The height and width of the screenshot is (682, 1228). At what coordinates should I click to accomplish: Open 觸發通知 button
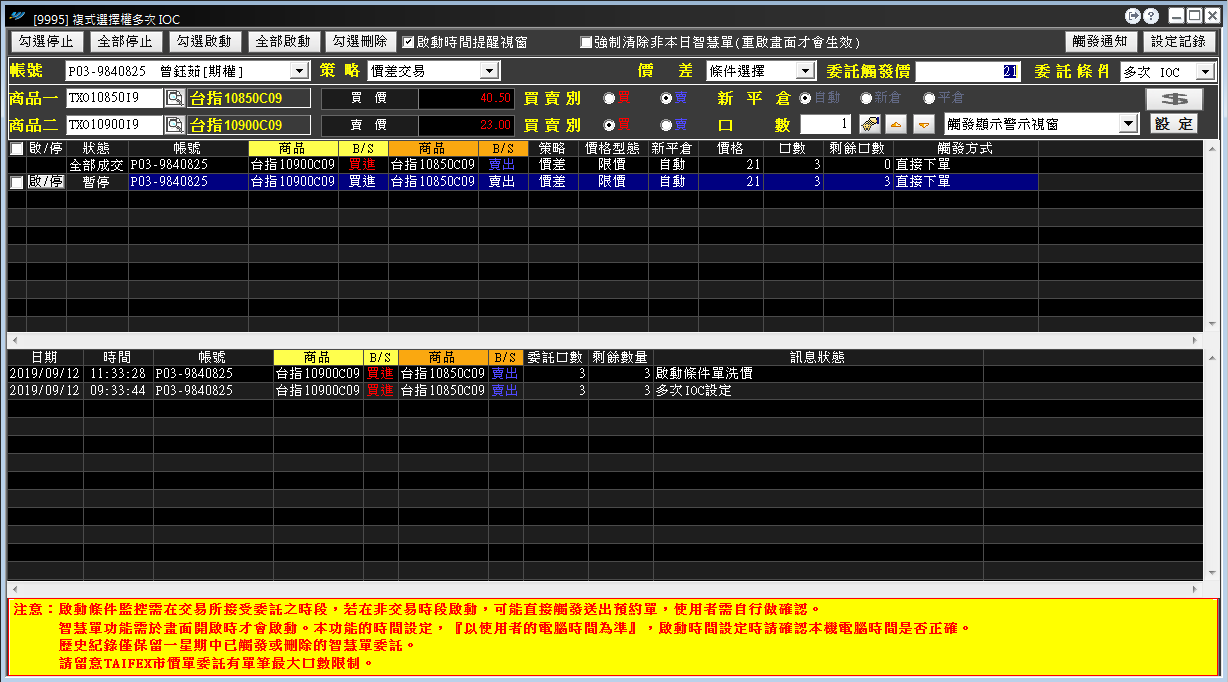pos(1100,42)
